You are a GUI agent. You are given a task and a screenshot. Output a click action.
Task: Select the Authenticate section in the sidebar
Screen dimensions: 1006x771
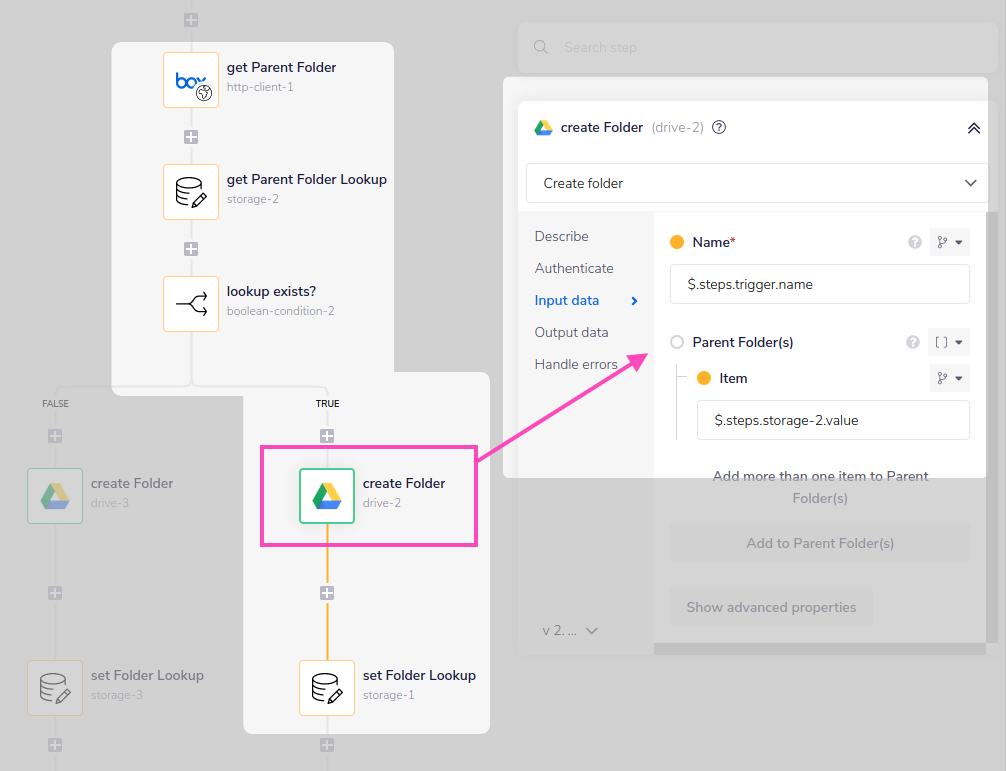pyautogui.click(x=573, y=268)
